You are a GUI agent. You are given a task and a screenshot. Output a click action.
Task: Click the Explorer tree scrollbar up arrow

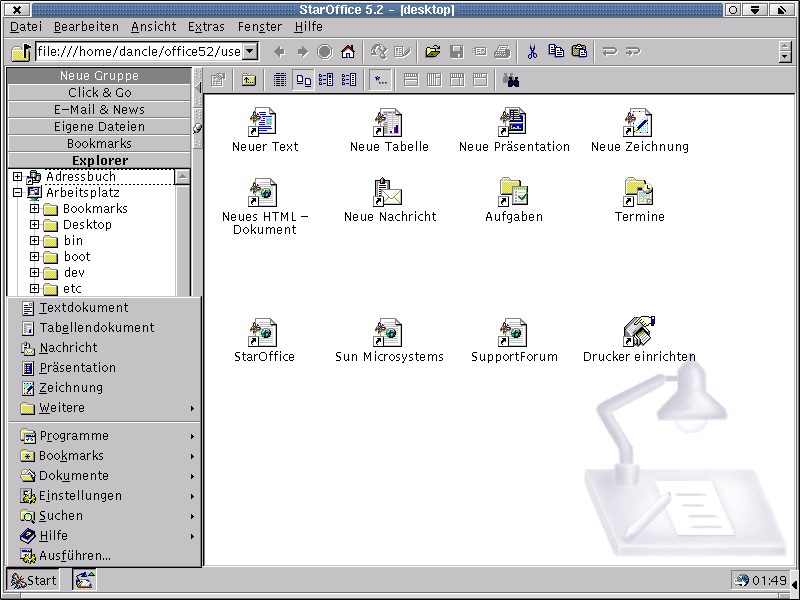coord(182,177)
